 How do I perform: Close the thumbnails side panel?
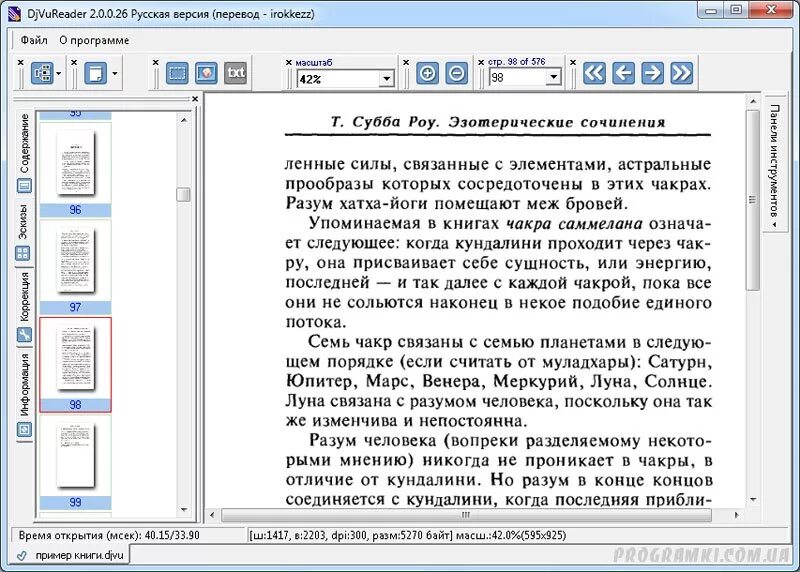pos(195,99)
